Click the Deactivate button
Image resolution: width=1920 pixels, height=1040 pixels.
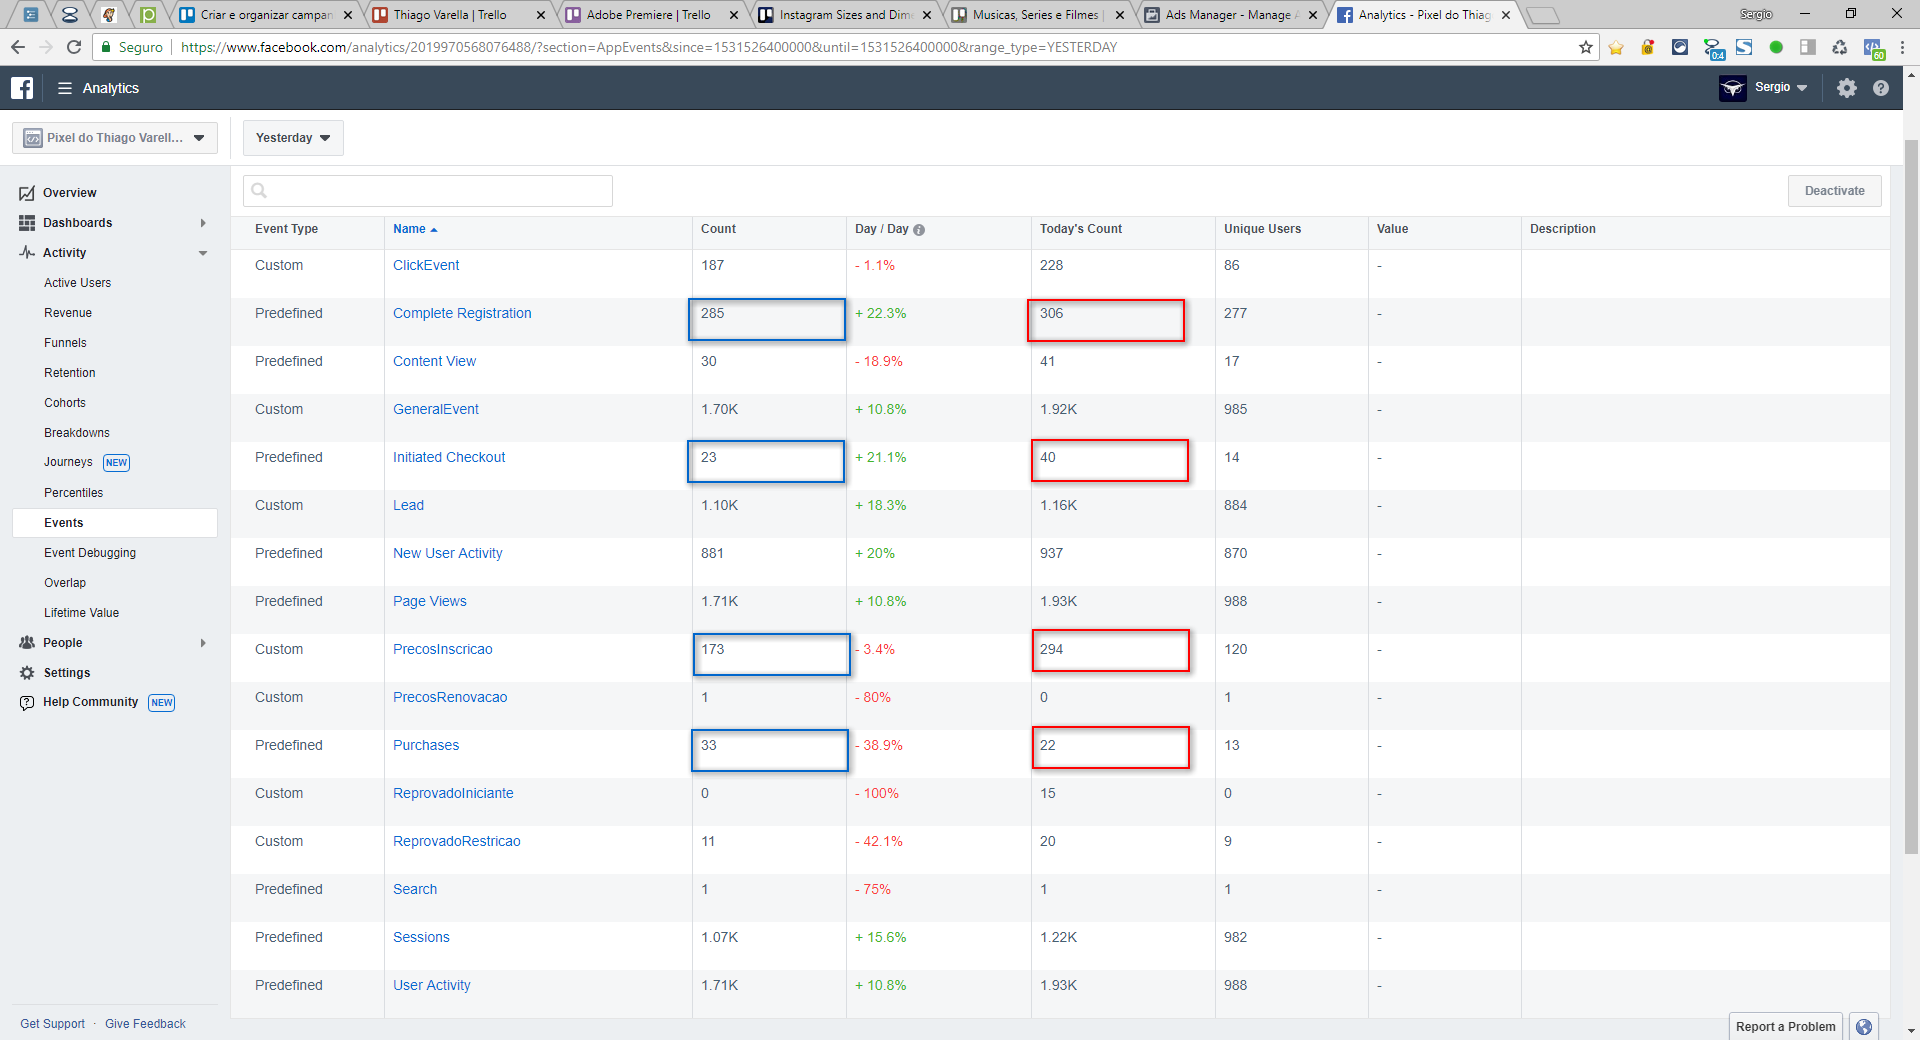(x=1834, y=191)
